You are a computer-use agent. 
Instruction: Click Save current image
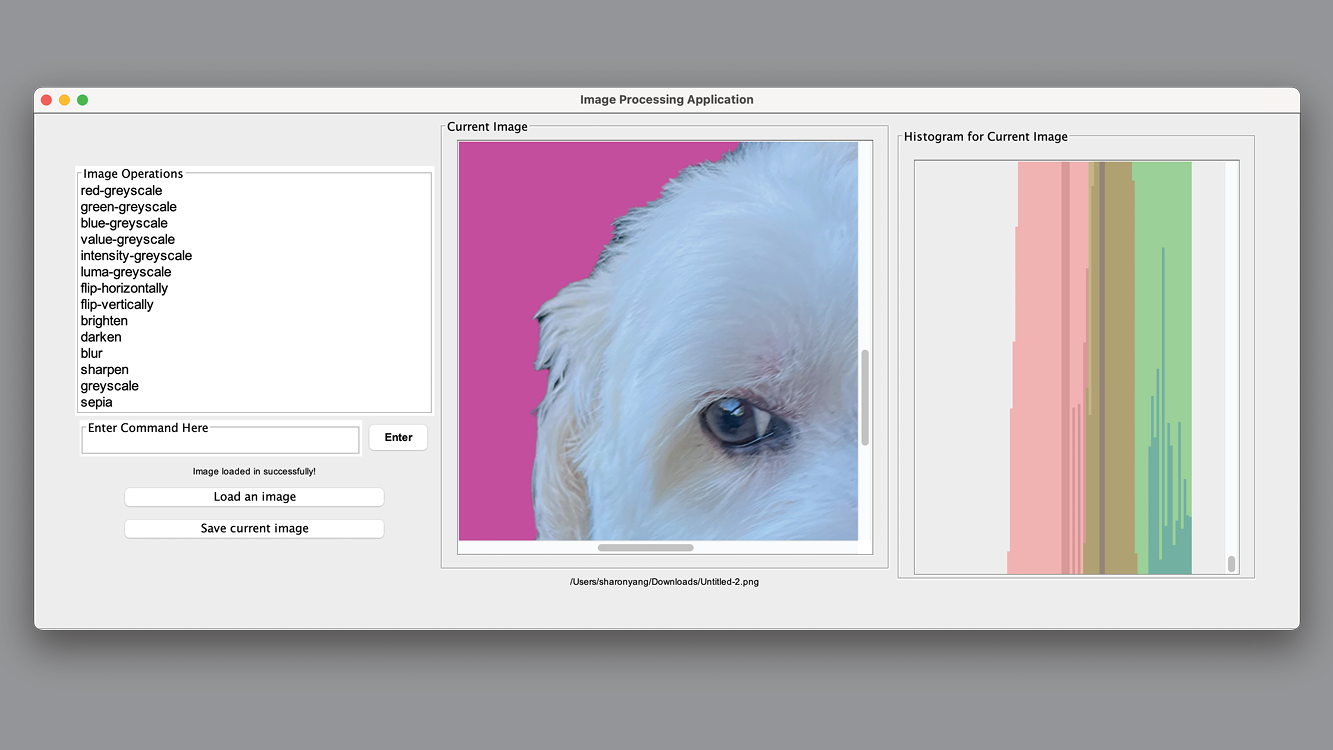coord(254,528)
